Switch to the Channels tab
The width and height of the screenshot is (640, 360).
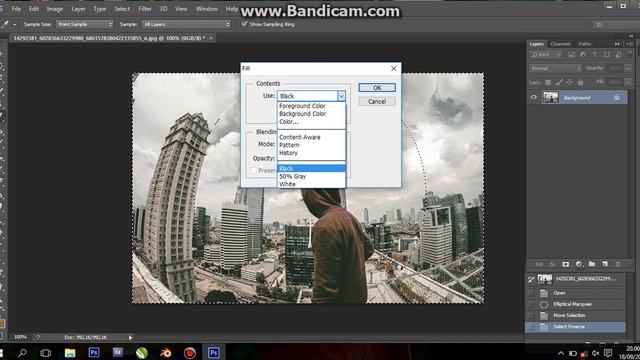click(560, 44)
